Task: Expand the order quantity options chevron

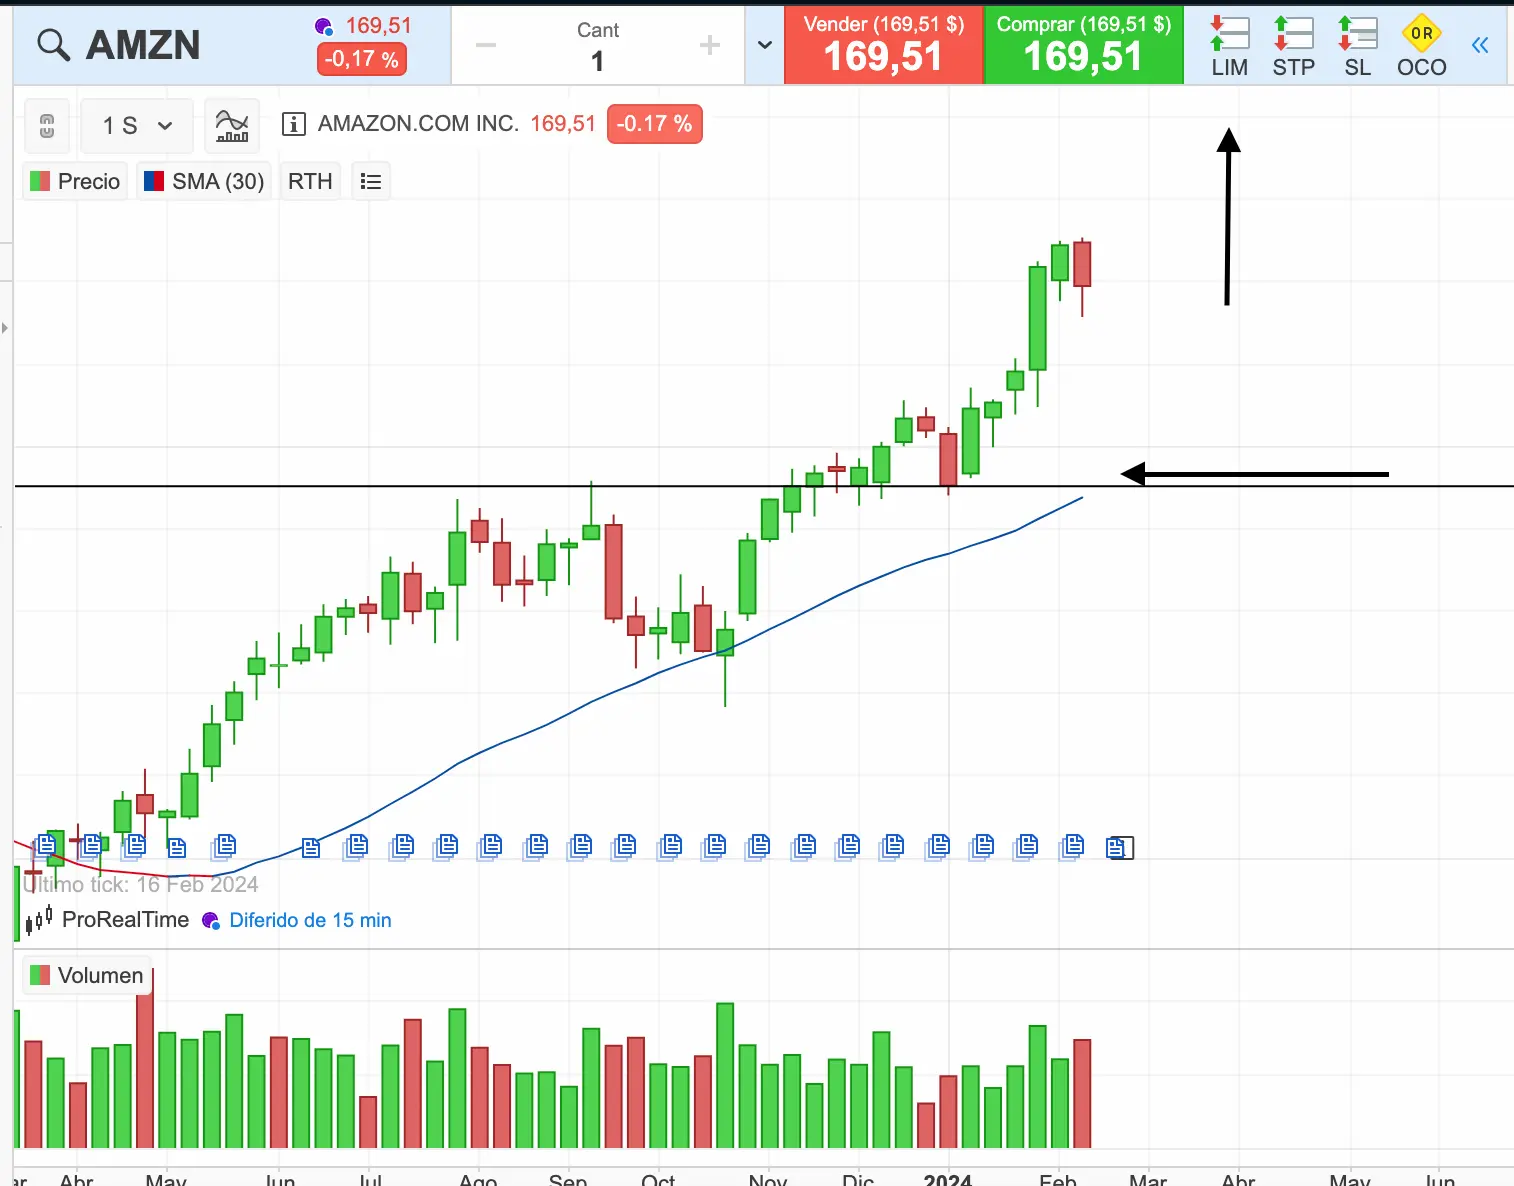Action: [765, 45]
